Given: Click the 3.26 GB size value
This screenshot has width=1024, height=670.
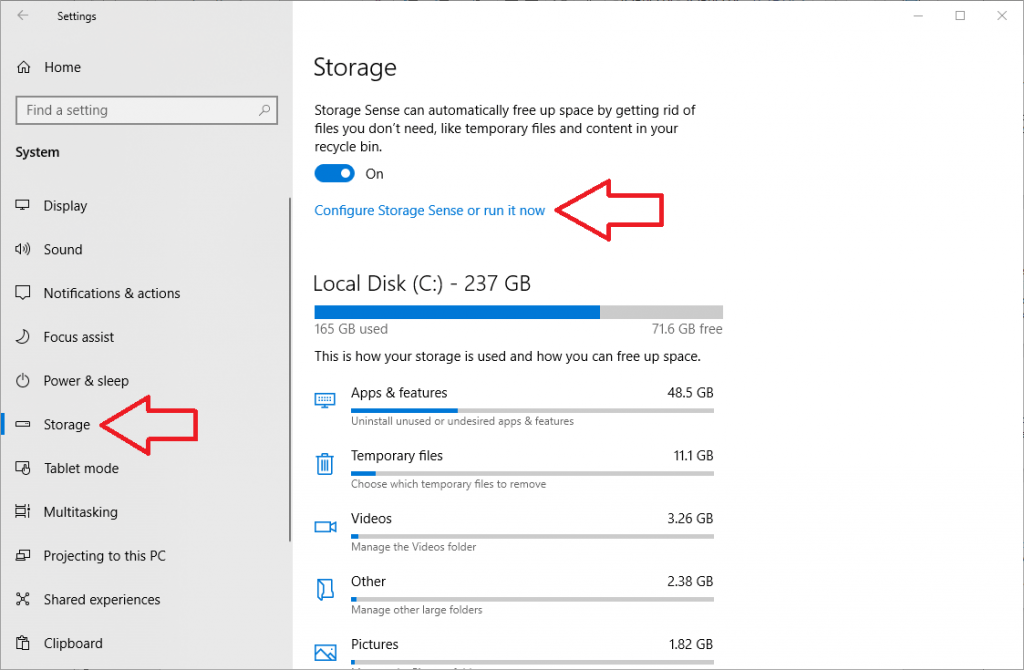Looking at the screenshot, I should coord(690,518).
